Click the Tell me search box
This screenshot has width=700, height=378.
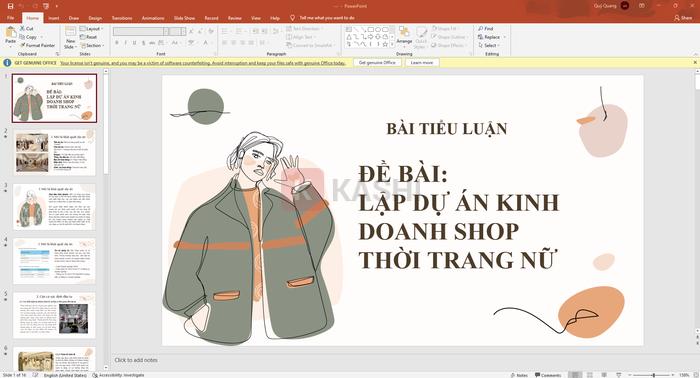pyautogui.click(x=323, y=18)
